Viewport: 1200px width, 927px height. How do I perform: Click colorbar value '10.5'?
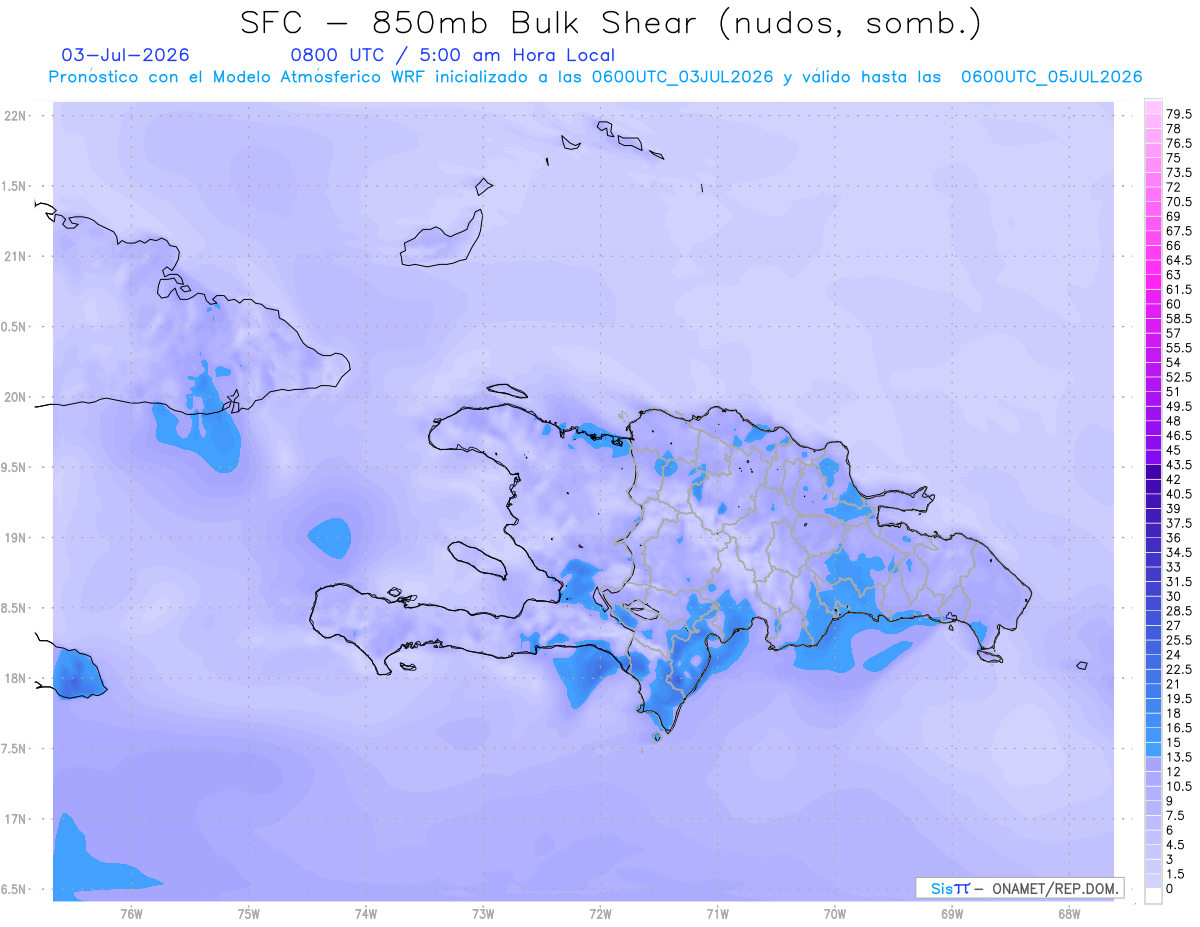coord(1178,786)
